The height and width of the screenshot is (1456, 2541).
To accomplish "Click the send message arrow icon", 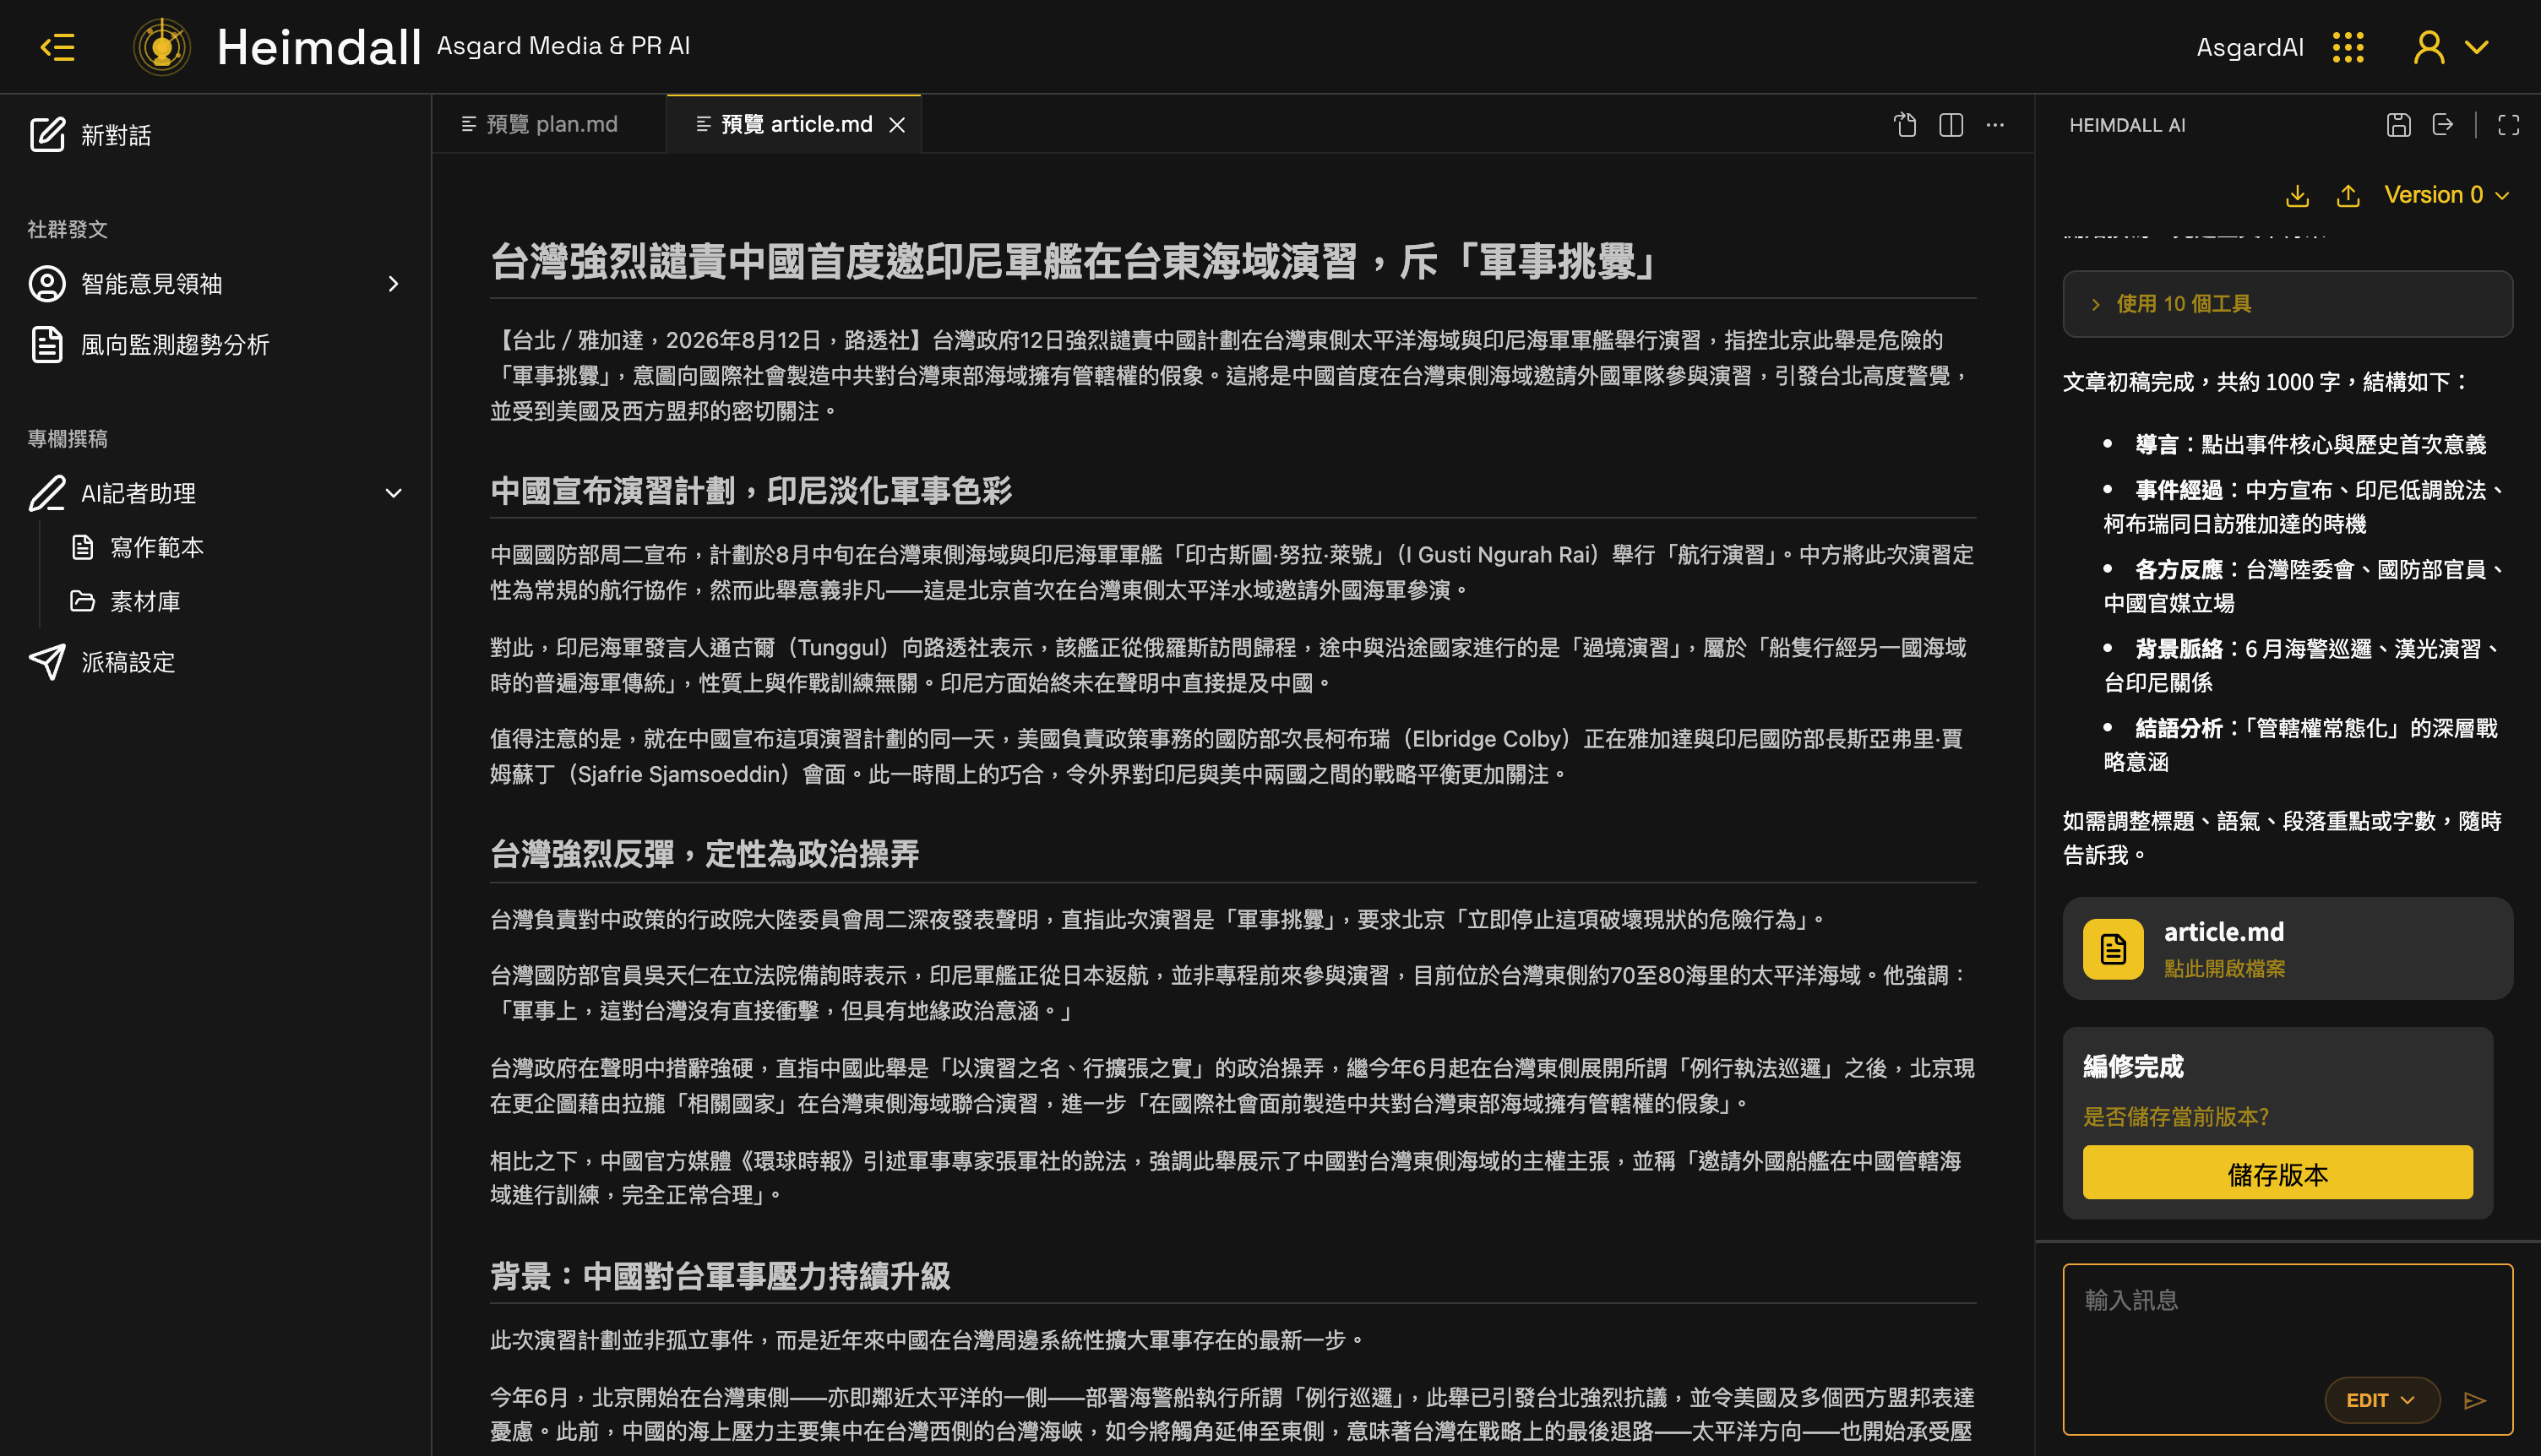I will [x=2475, y=1400].
